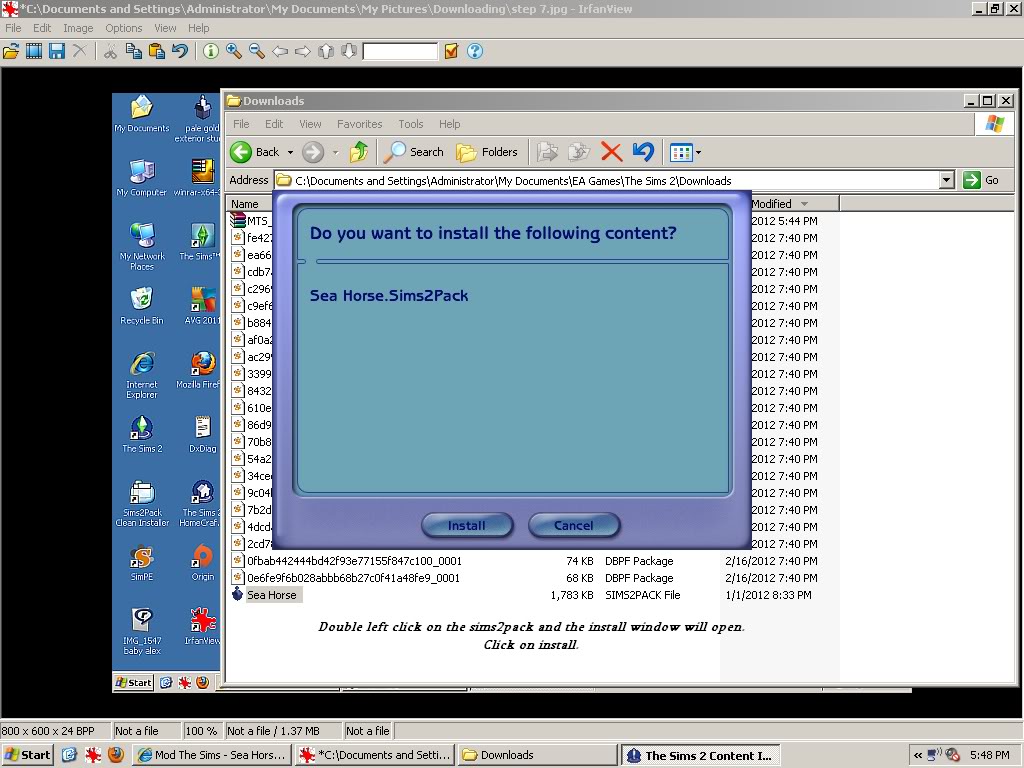
Task: Click the Paste clipboard icon
Action: tap(157, 51)
